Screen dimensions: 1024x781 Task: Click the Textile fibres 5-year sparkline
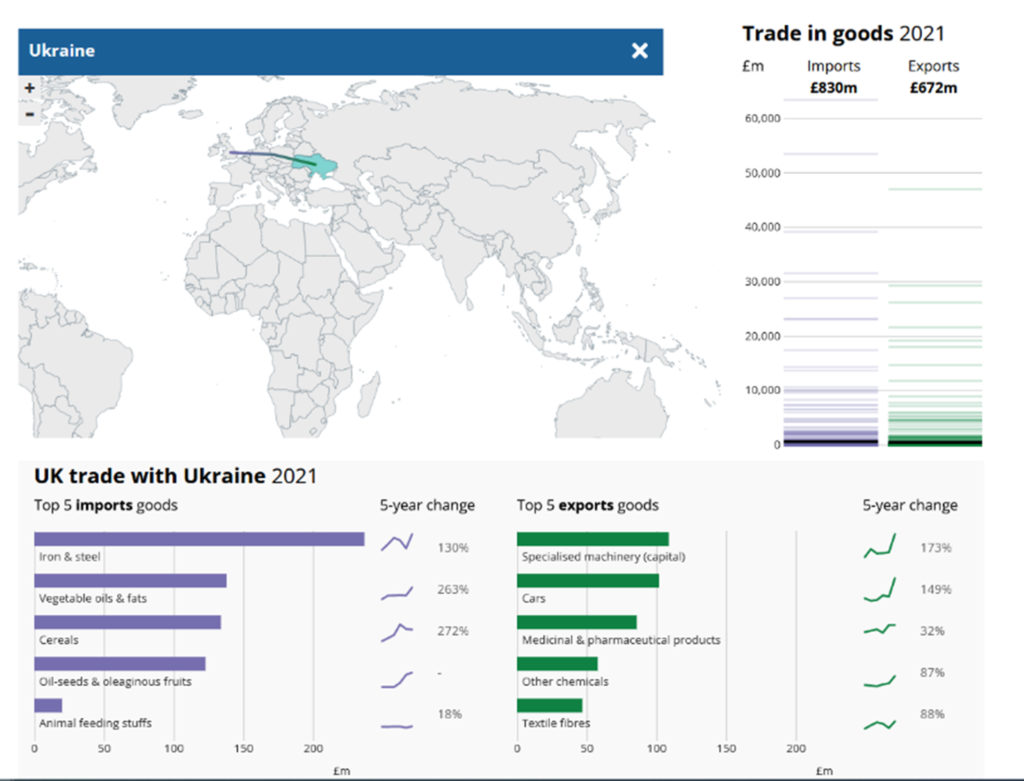click(x=880, y=723)
